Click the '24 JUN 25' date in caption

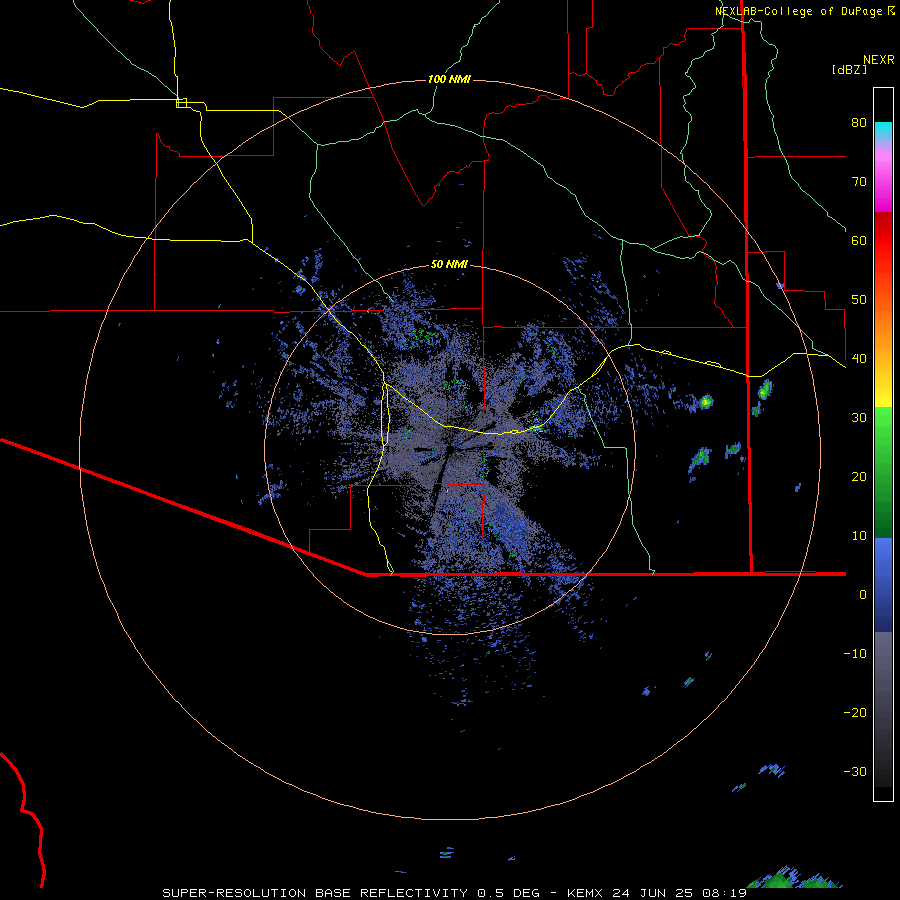tap(654, 893)
